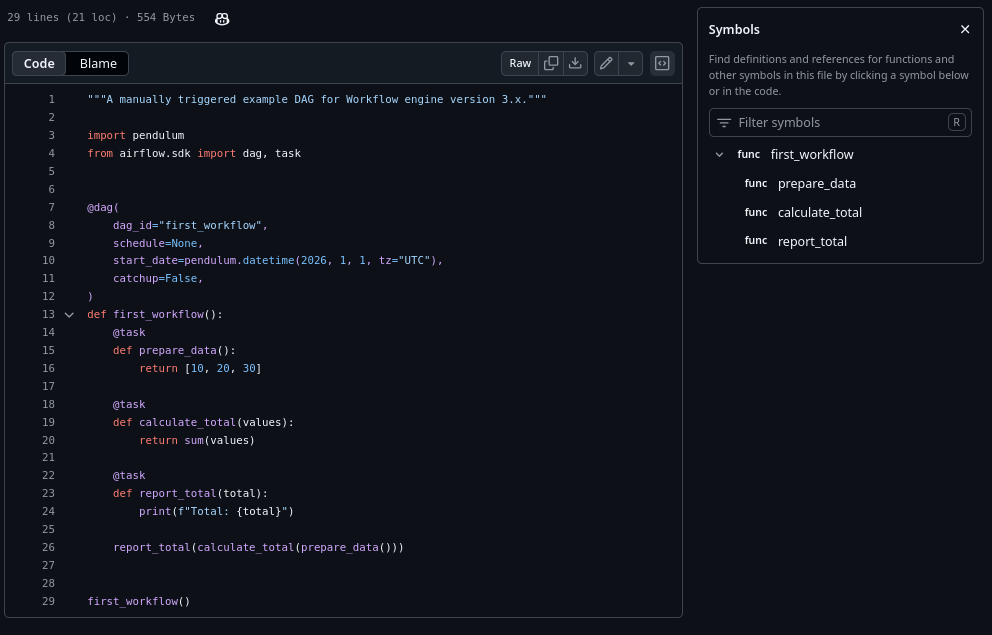Click 'start_date=pendulum.datetime' on line 10
Image resolution: width=992 pixels, height=635 pixels.
click(204, 260)
